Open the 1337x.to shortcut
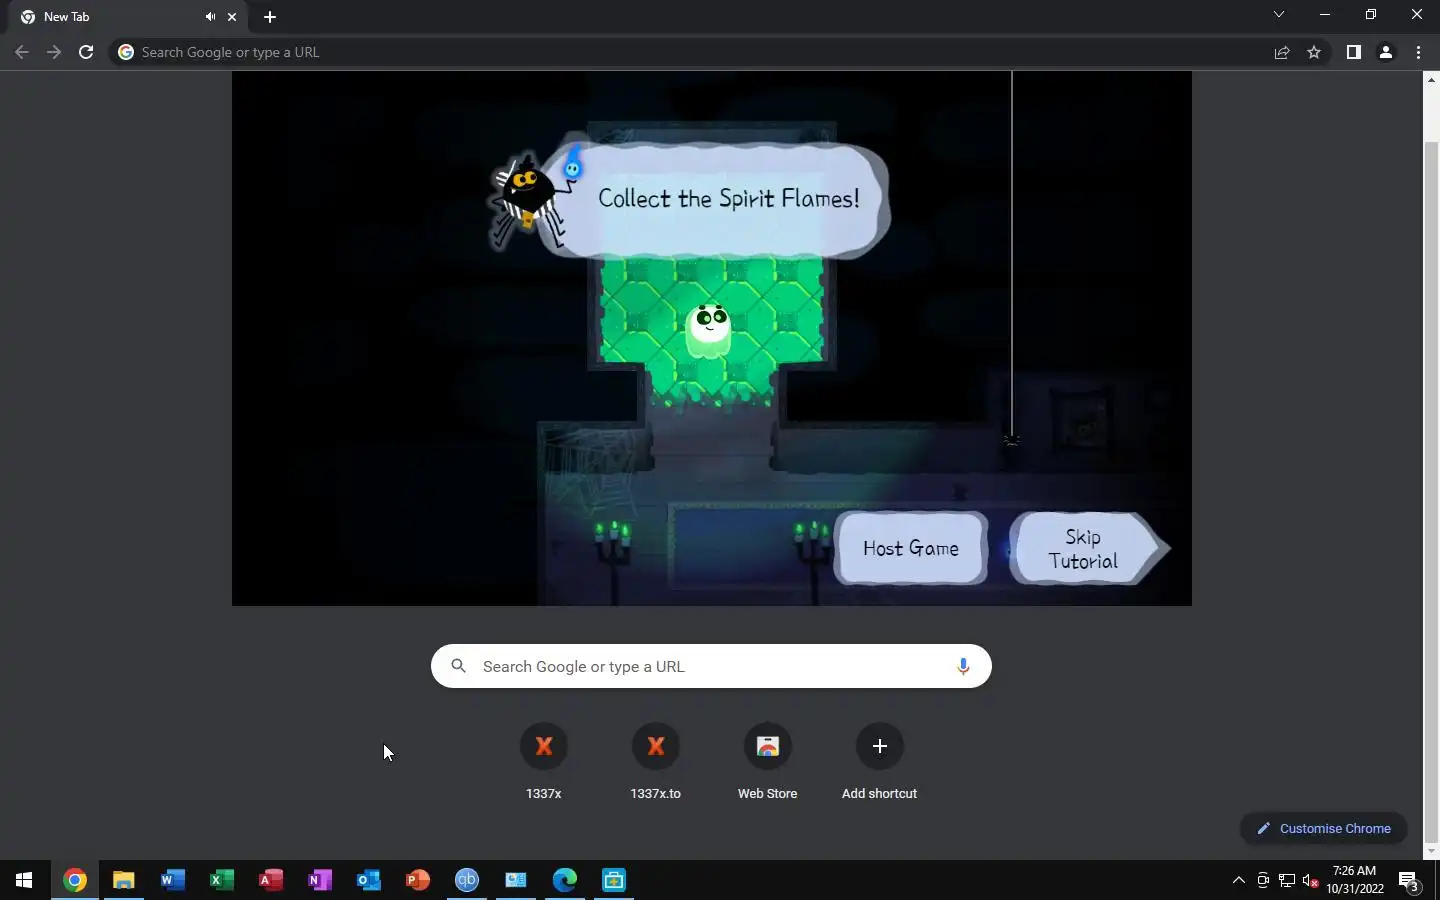The height and width of the screenshot is (900, 1440). click(656, 762)
